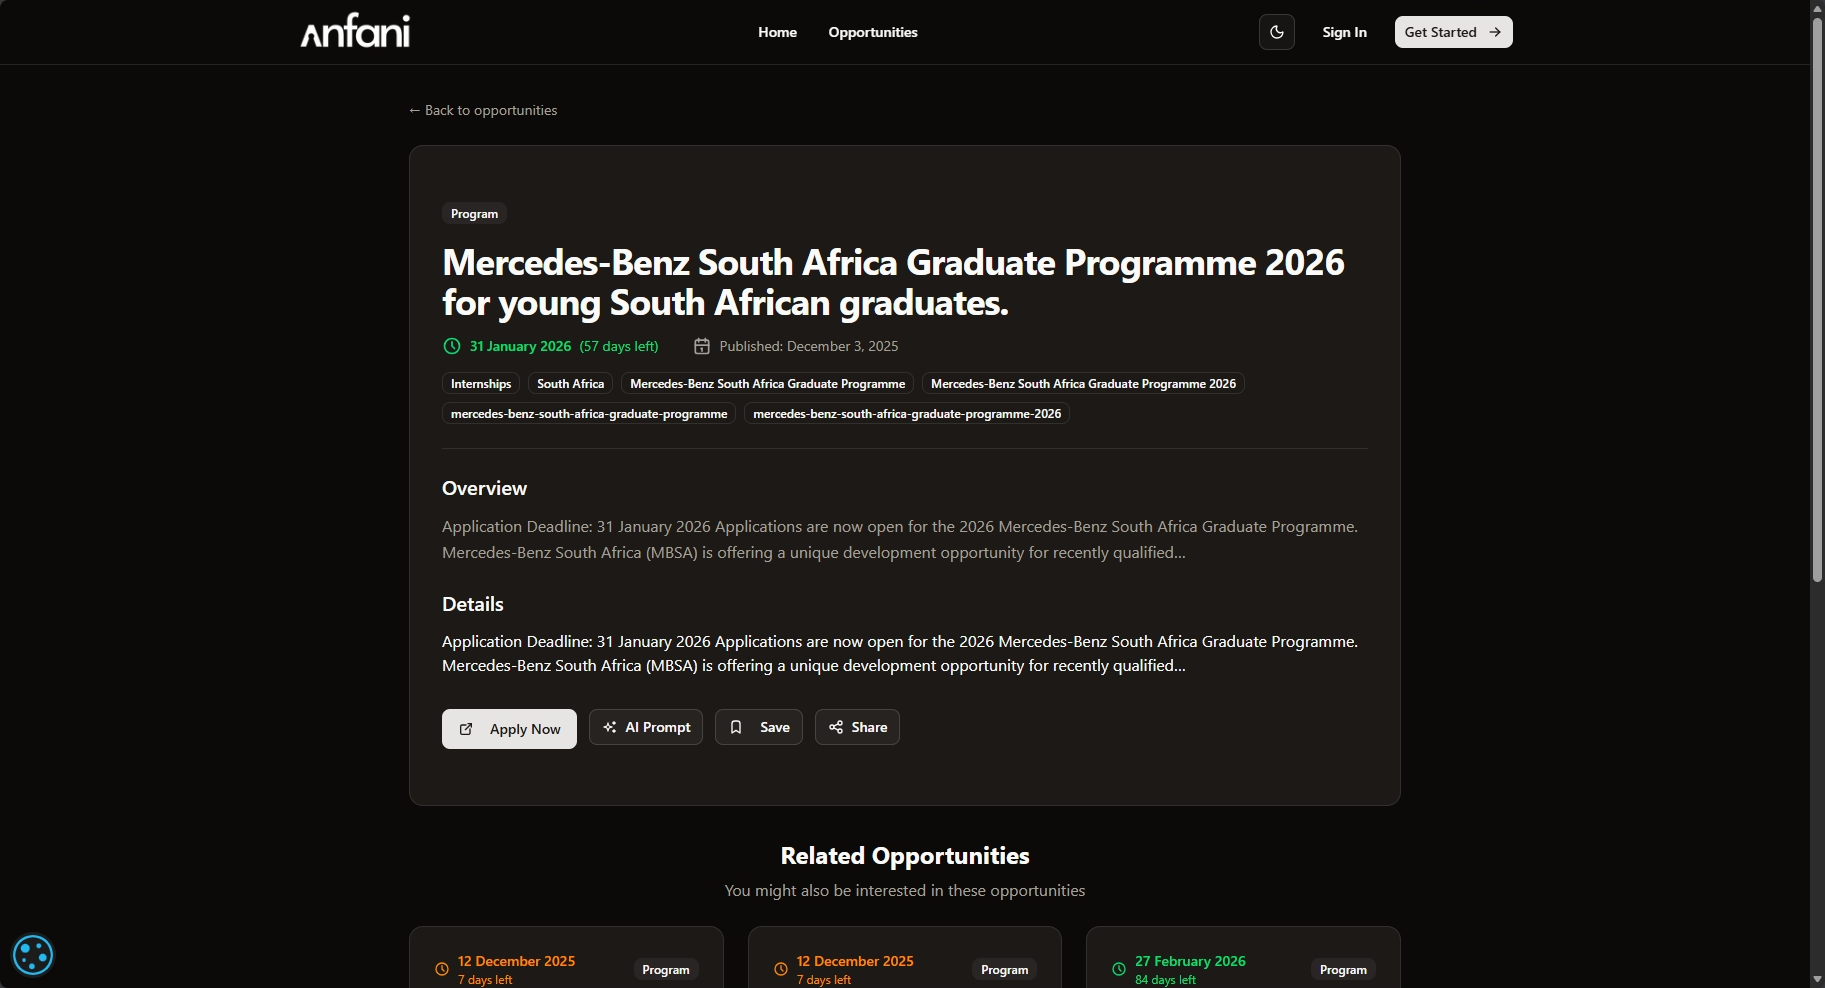Click the bookmark Save button
This screenshot has height=988, width=1825.
(758, 727)
